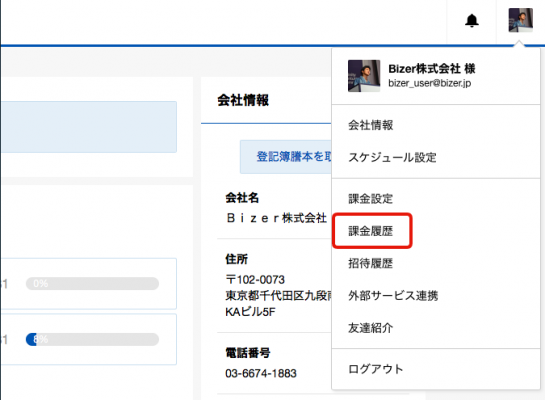The image size is (545, 400).
Task: Open the notification bell icon
Action: (x=472, y=21)
